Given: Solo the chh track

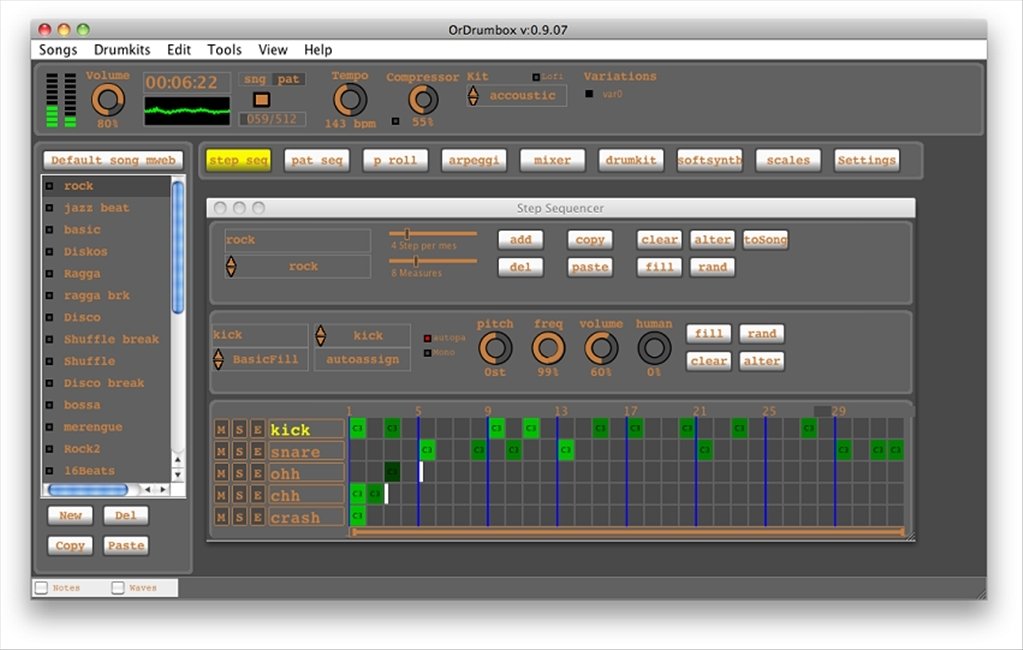Looking at the screenshot, I should coord(239,495).
